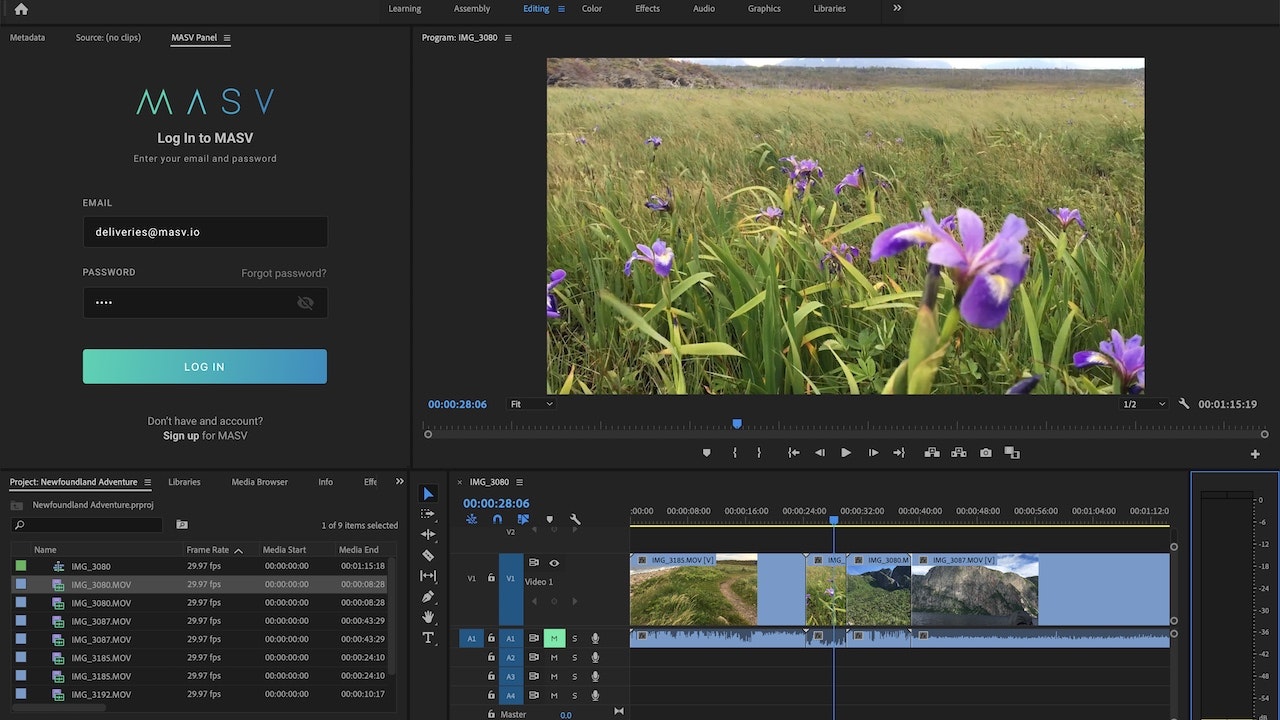The image size is (1280, 720).
Task: Toggle password visibility eye icon
Action: 305,303
